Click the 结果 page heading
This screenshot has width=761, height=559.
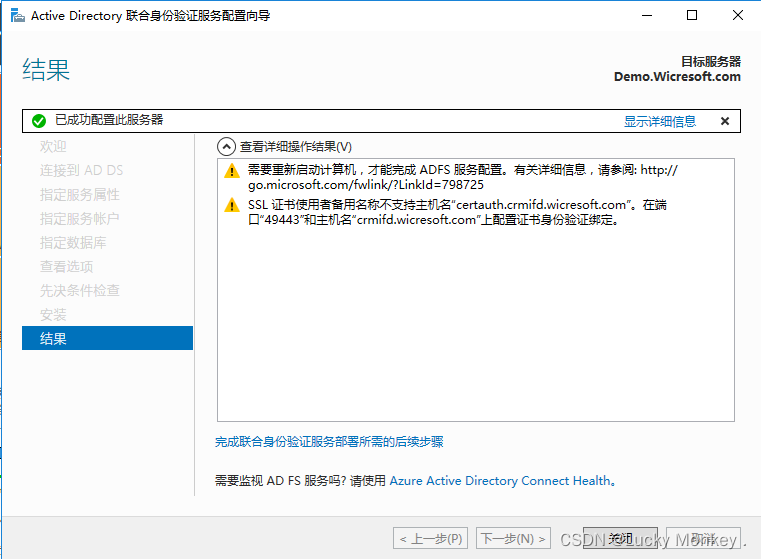tap(46, 69)
